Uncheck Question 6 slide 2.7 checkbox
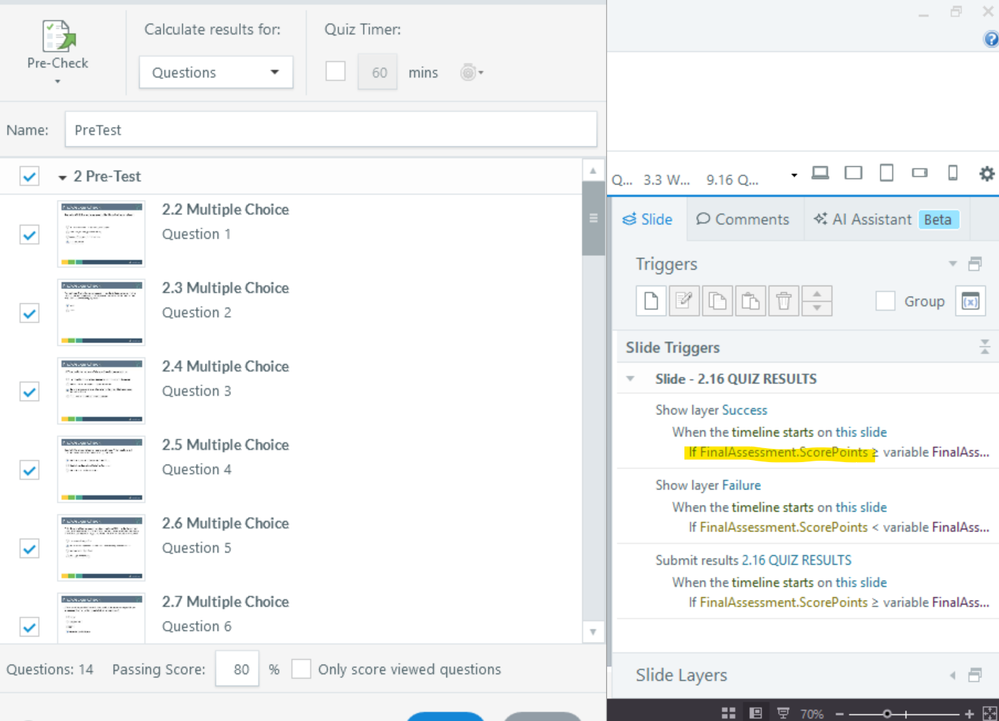999x721 pixels. click(29, 627)
